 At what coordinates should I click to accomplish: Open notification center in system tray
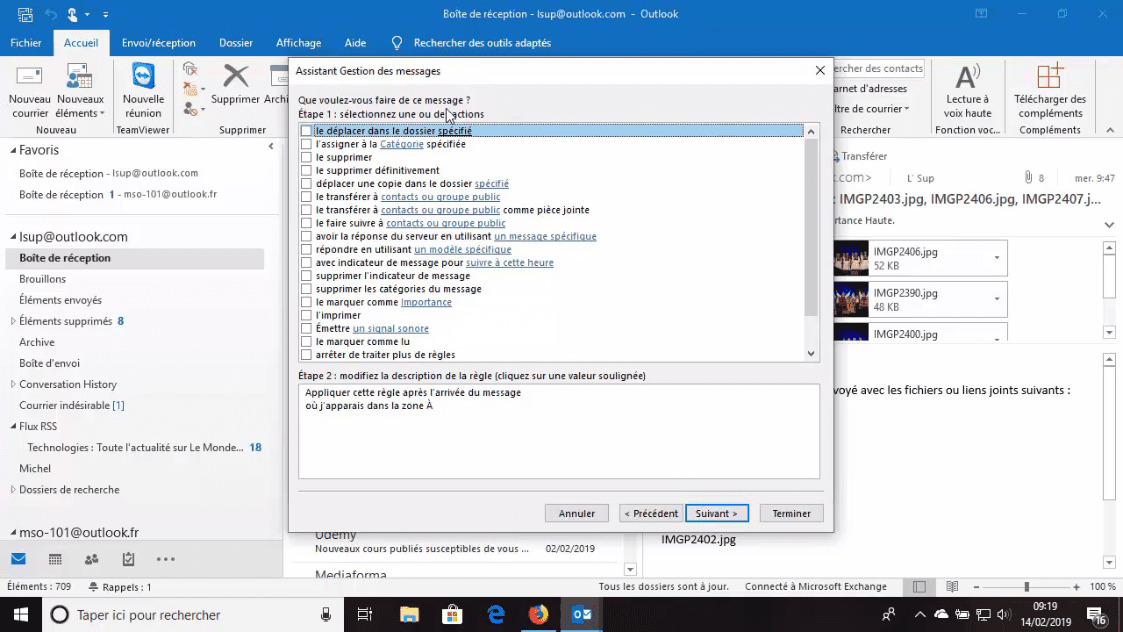pos(1097,615)
